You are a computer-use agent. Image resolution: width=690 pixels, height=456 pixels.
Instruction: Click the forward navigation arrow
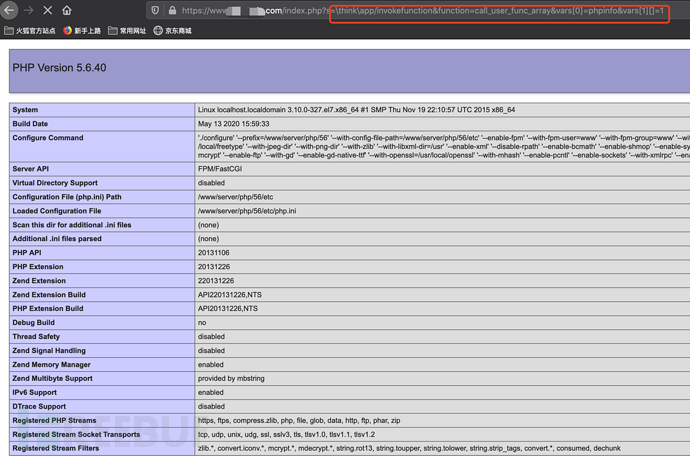tap(29, 10)
